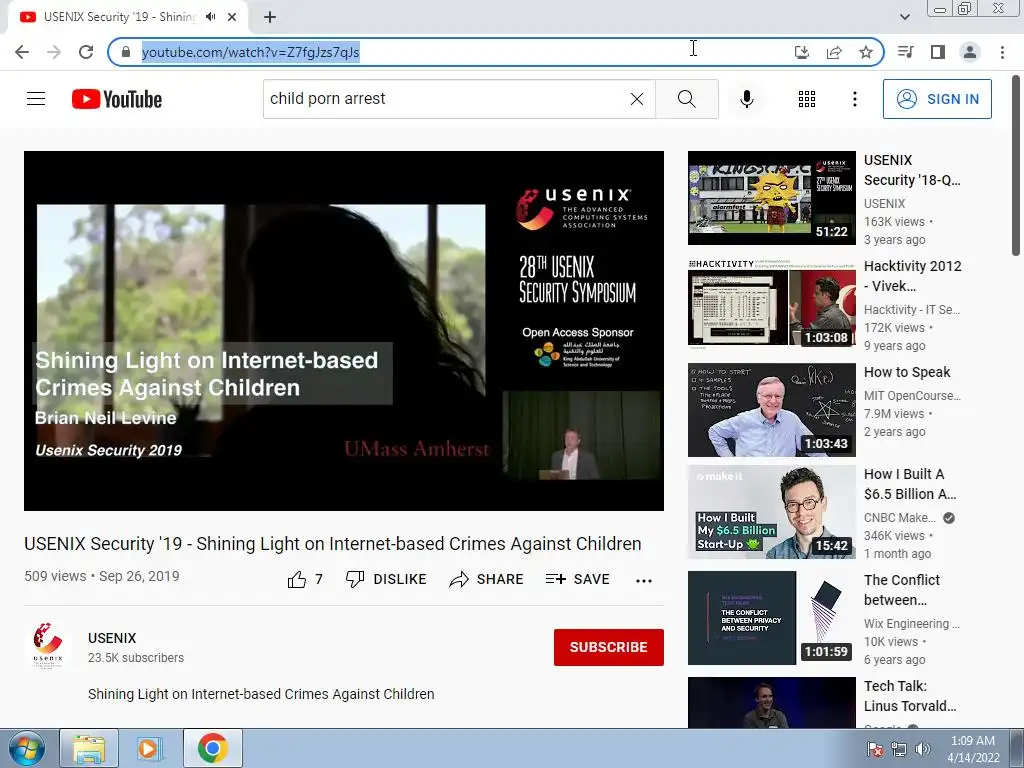
Task: Reload the current YouTube page
Action: point(86,52)
